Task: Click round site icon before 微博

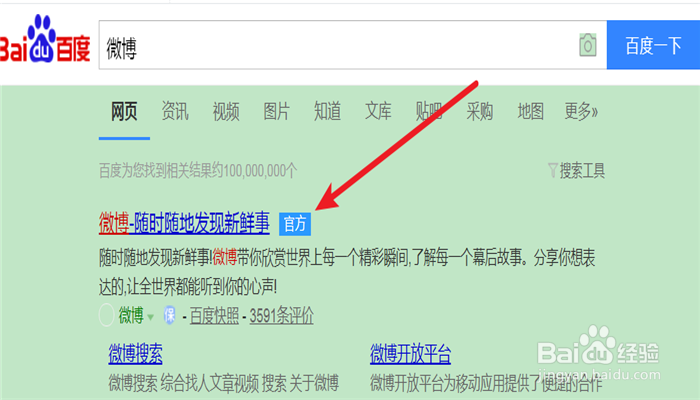Action: click(x=106, y=315)
